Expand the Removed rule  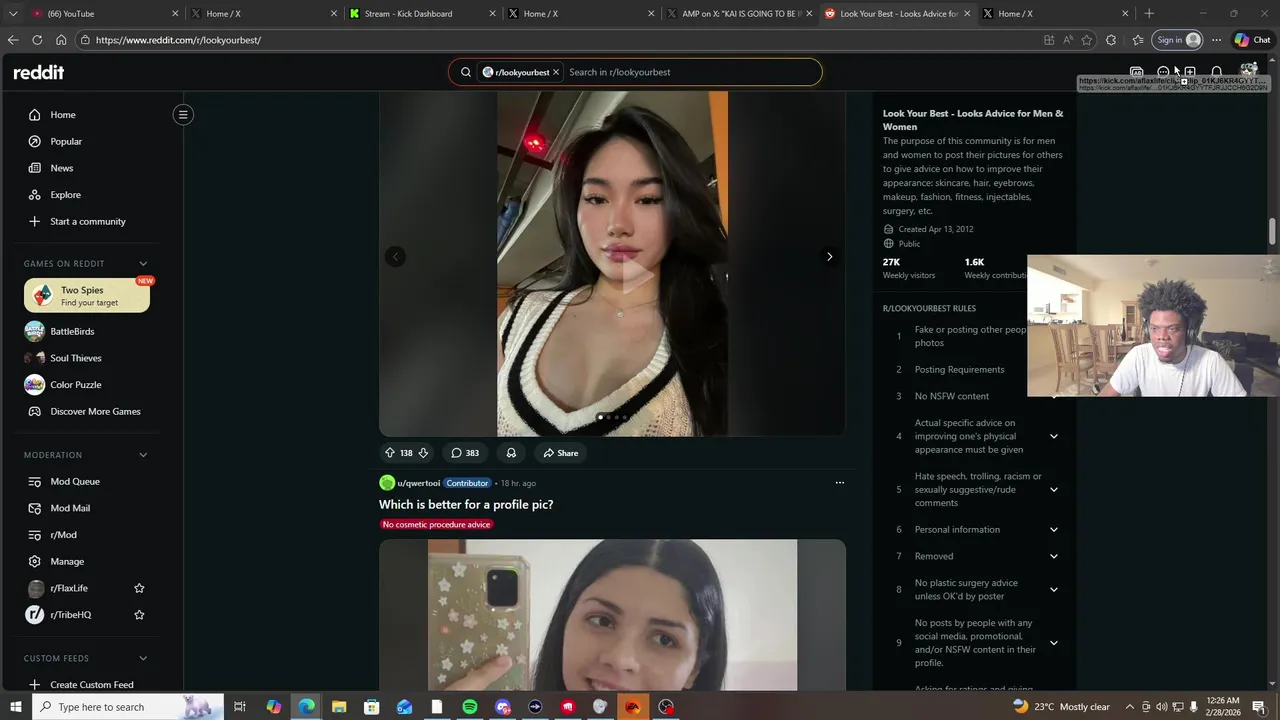pyautogui.click(x=1053, y=556)
